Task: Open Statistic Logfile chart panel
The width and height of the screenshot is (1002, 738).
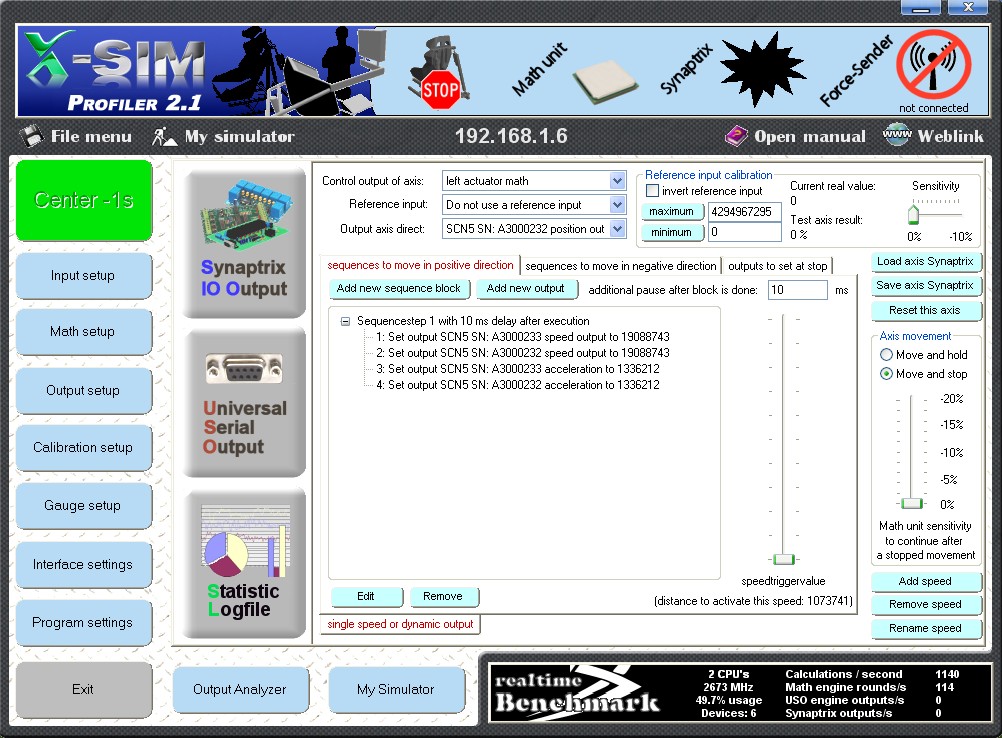Action: coord(244,564)
